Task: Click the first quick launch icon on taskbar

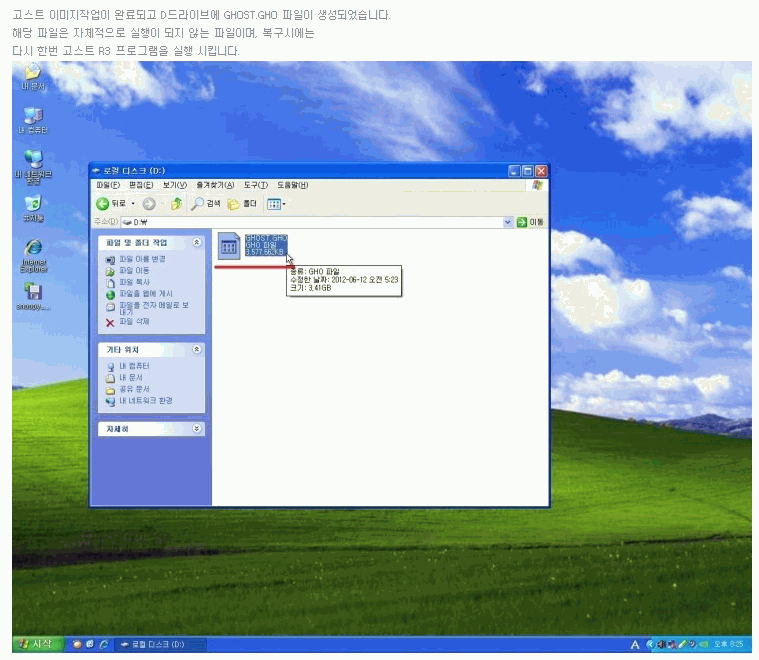Action: [76, 645]
